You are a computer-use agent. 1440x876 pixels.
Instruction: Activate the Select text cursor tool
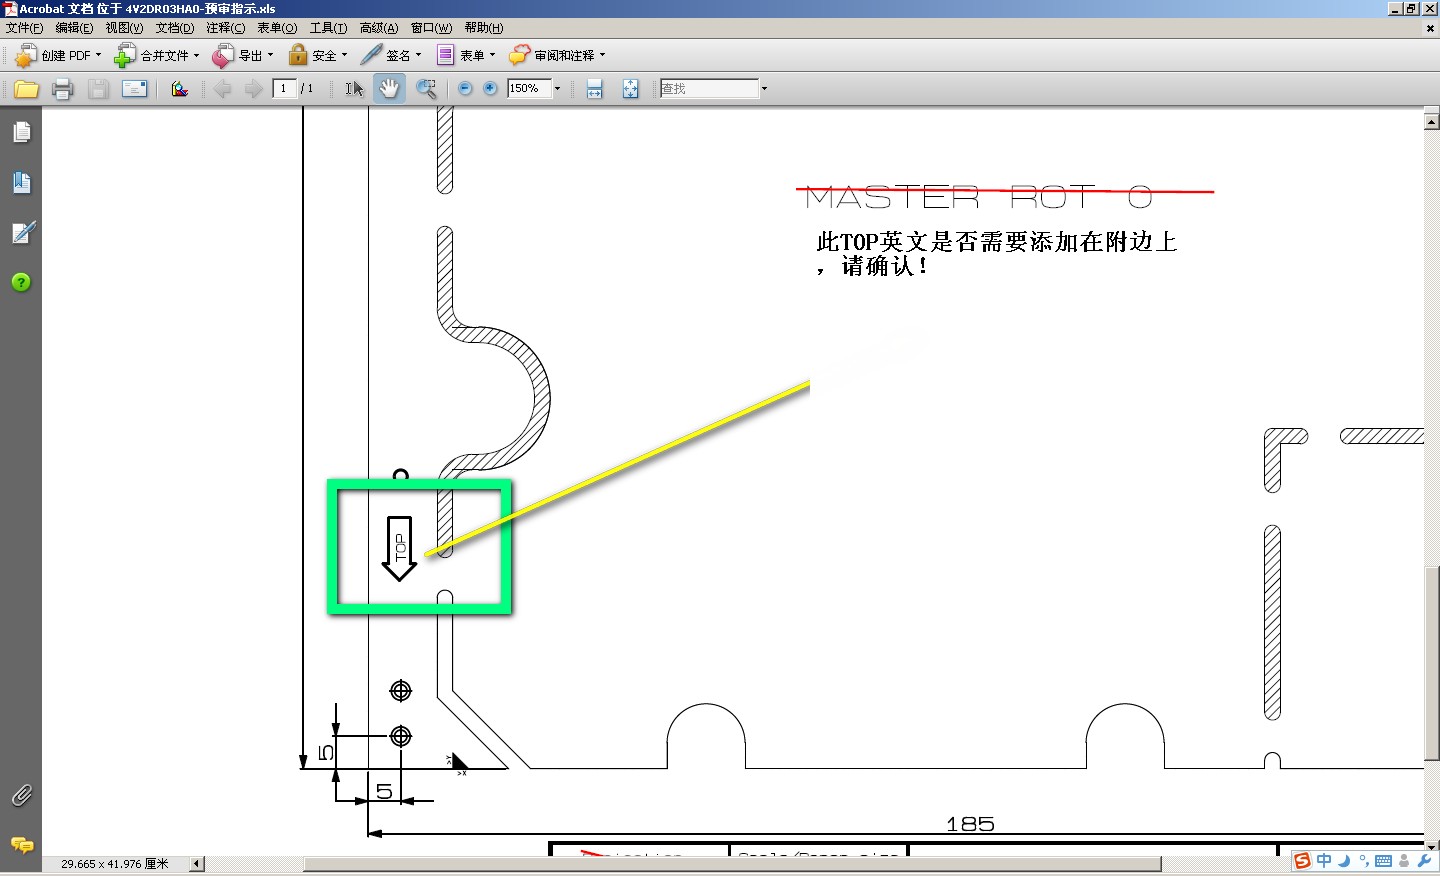354,89
